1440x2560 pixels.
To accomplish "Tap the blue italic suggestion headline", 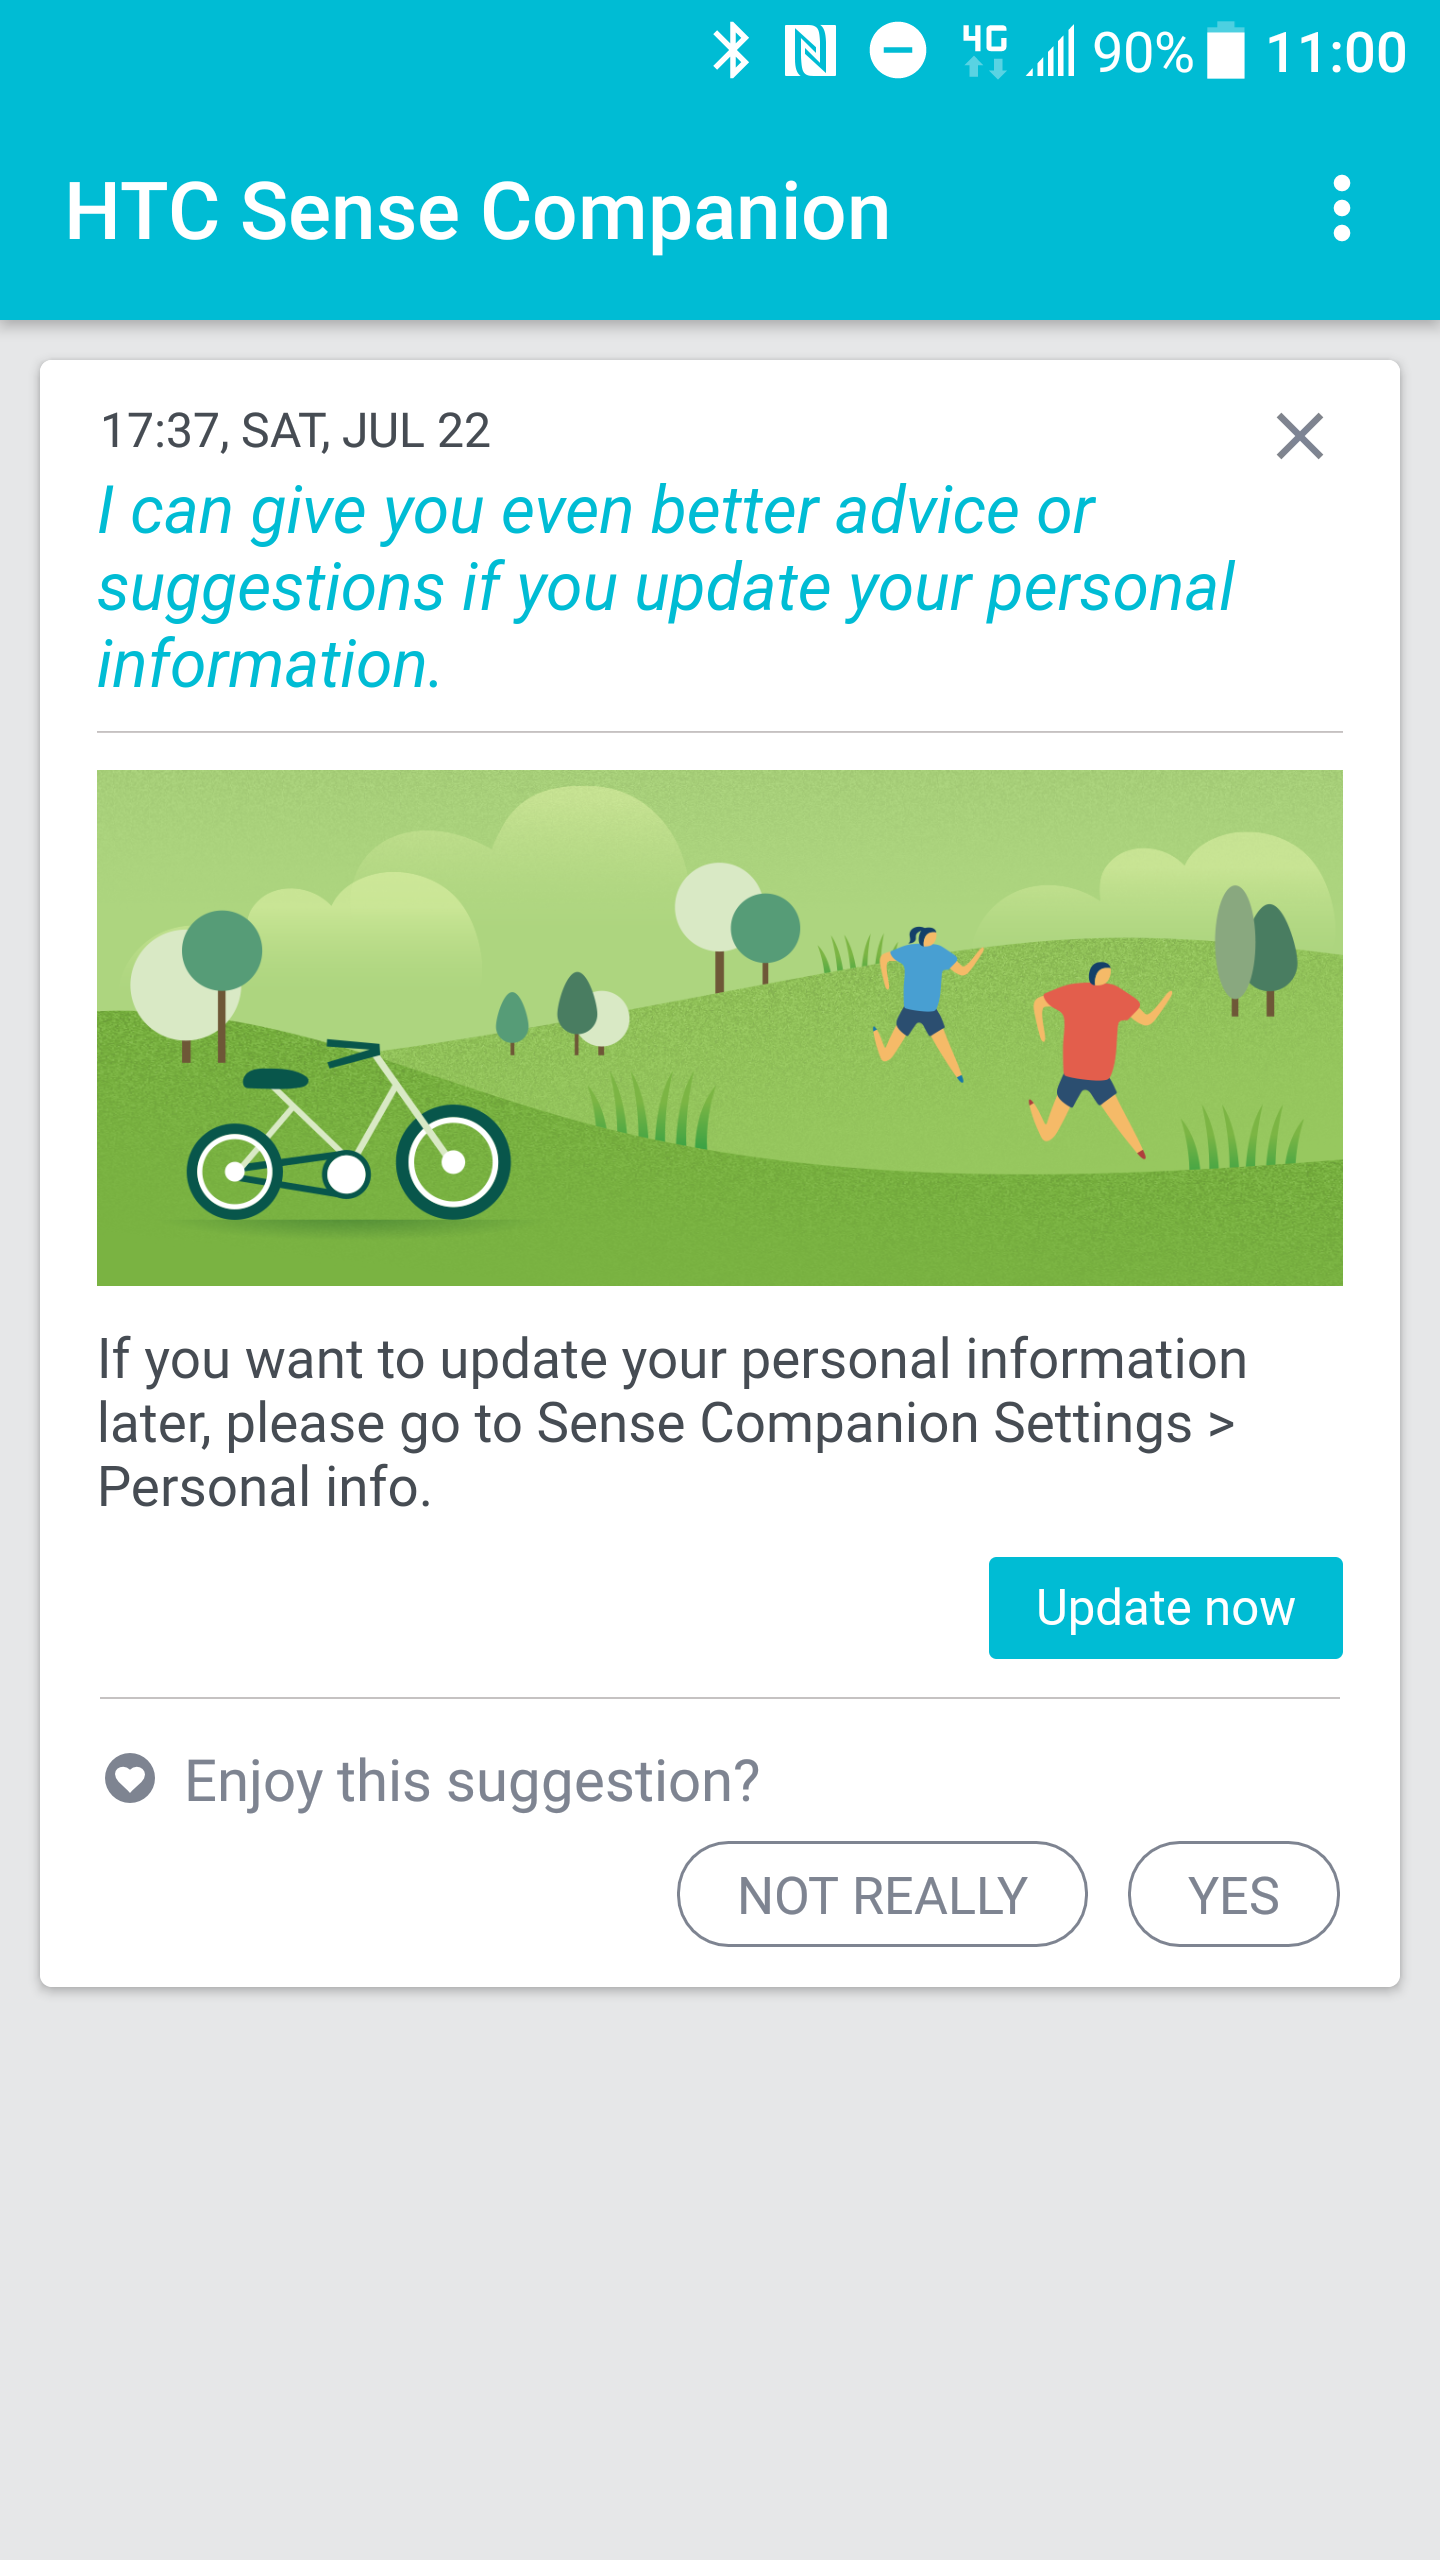I will tap(666, 587).
